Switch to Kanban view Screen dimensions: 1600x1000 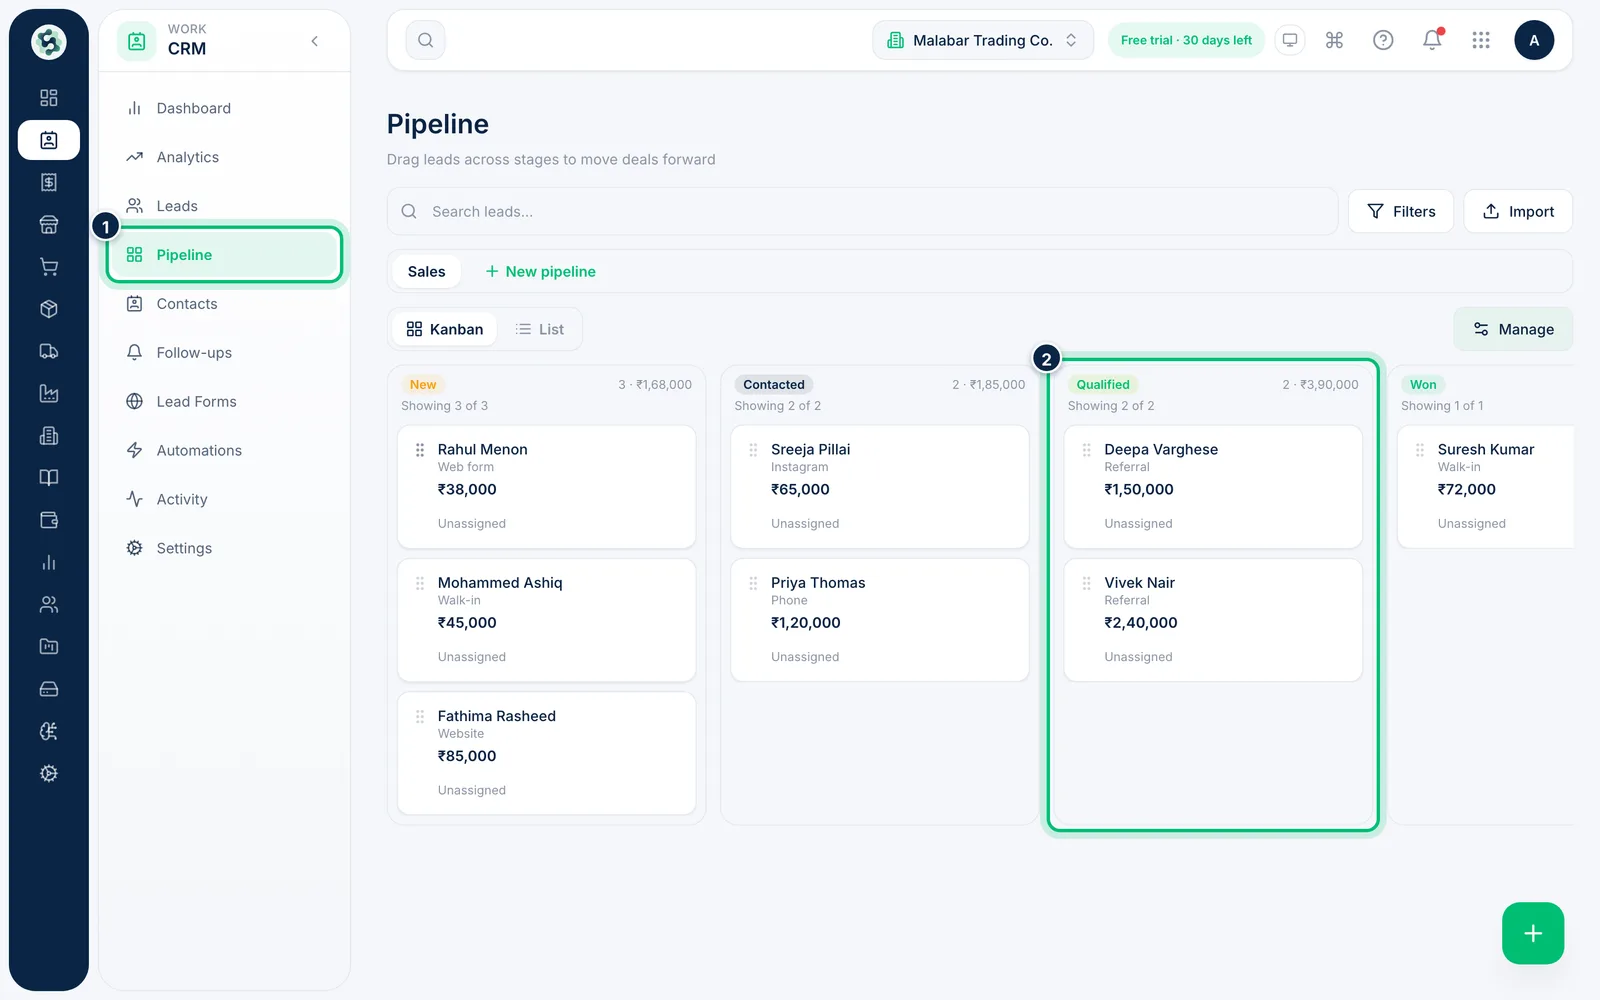tap(445, 329)
